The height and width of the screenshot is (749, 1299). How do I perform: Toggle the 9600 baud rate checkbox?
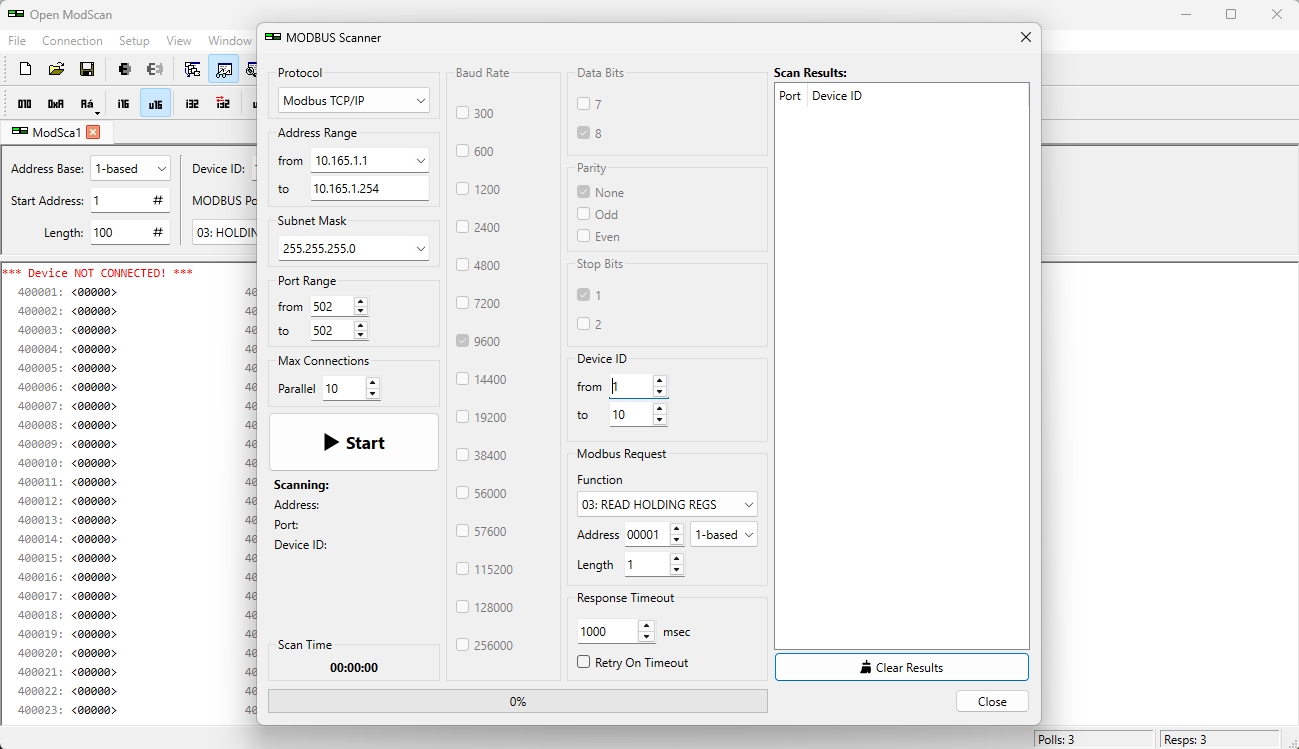click(x=463, y=341)
